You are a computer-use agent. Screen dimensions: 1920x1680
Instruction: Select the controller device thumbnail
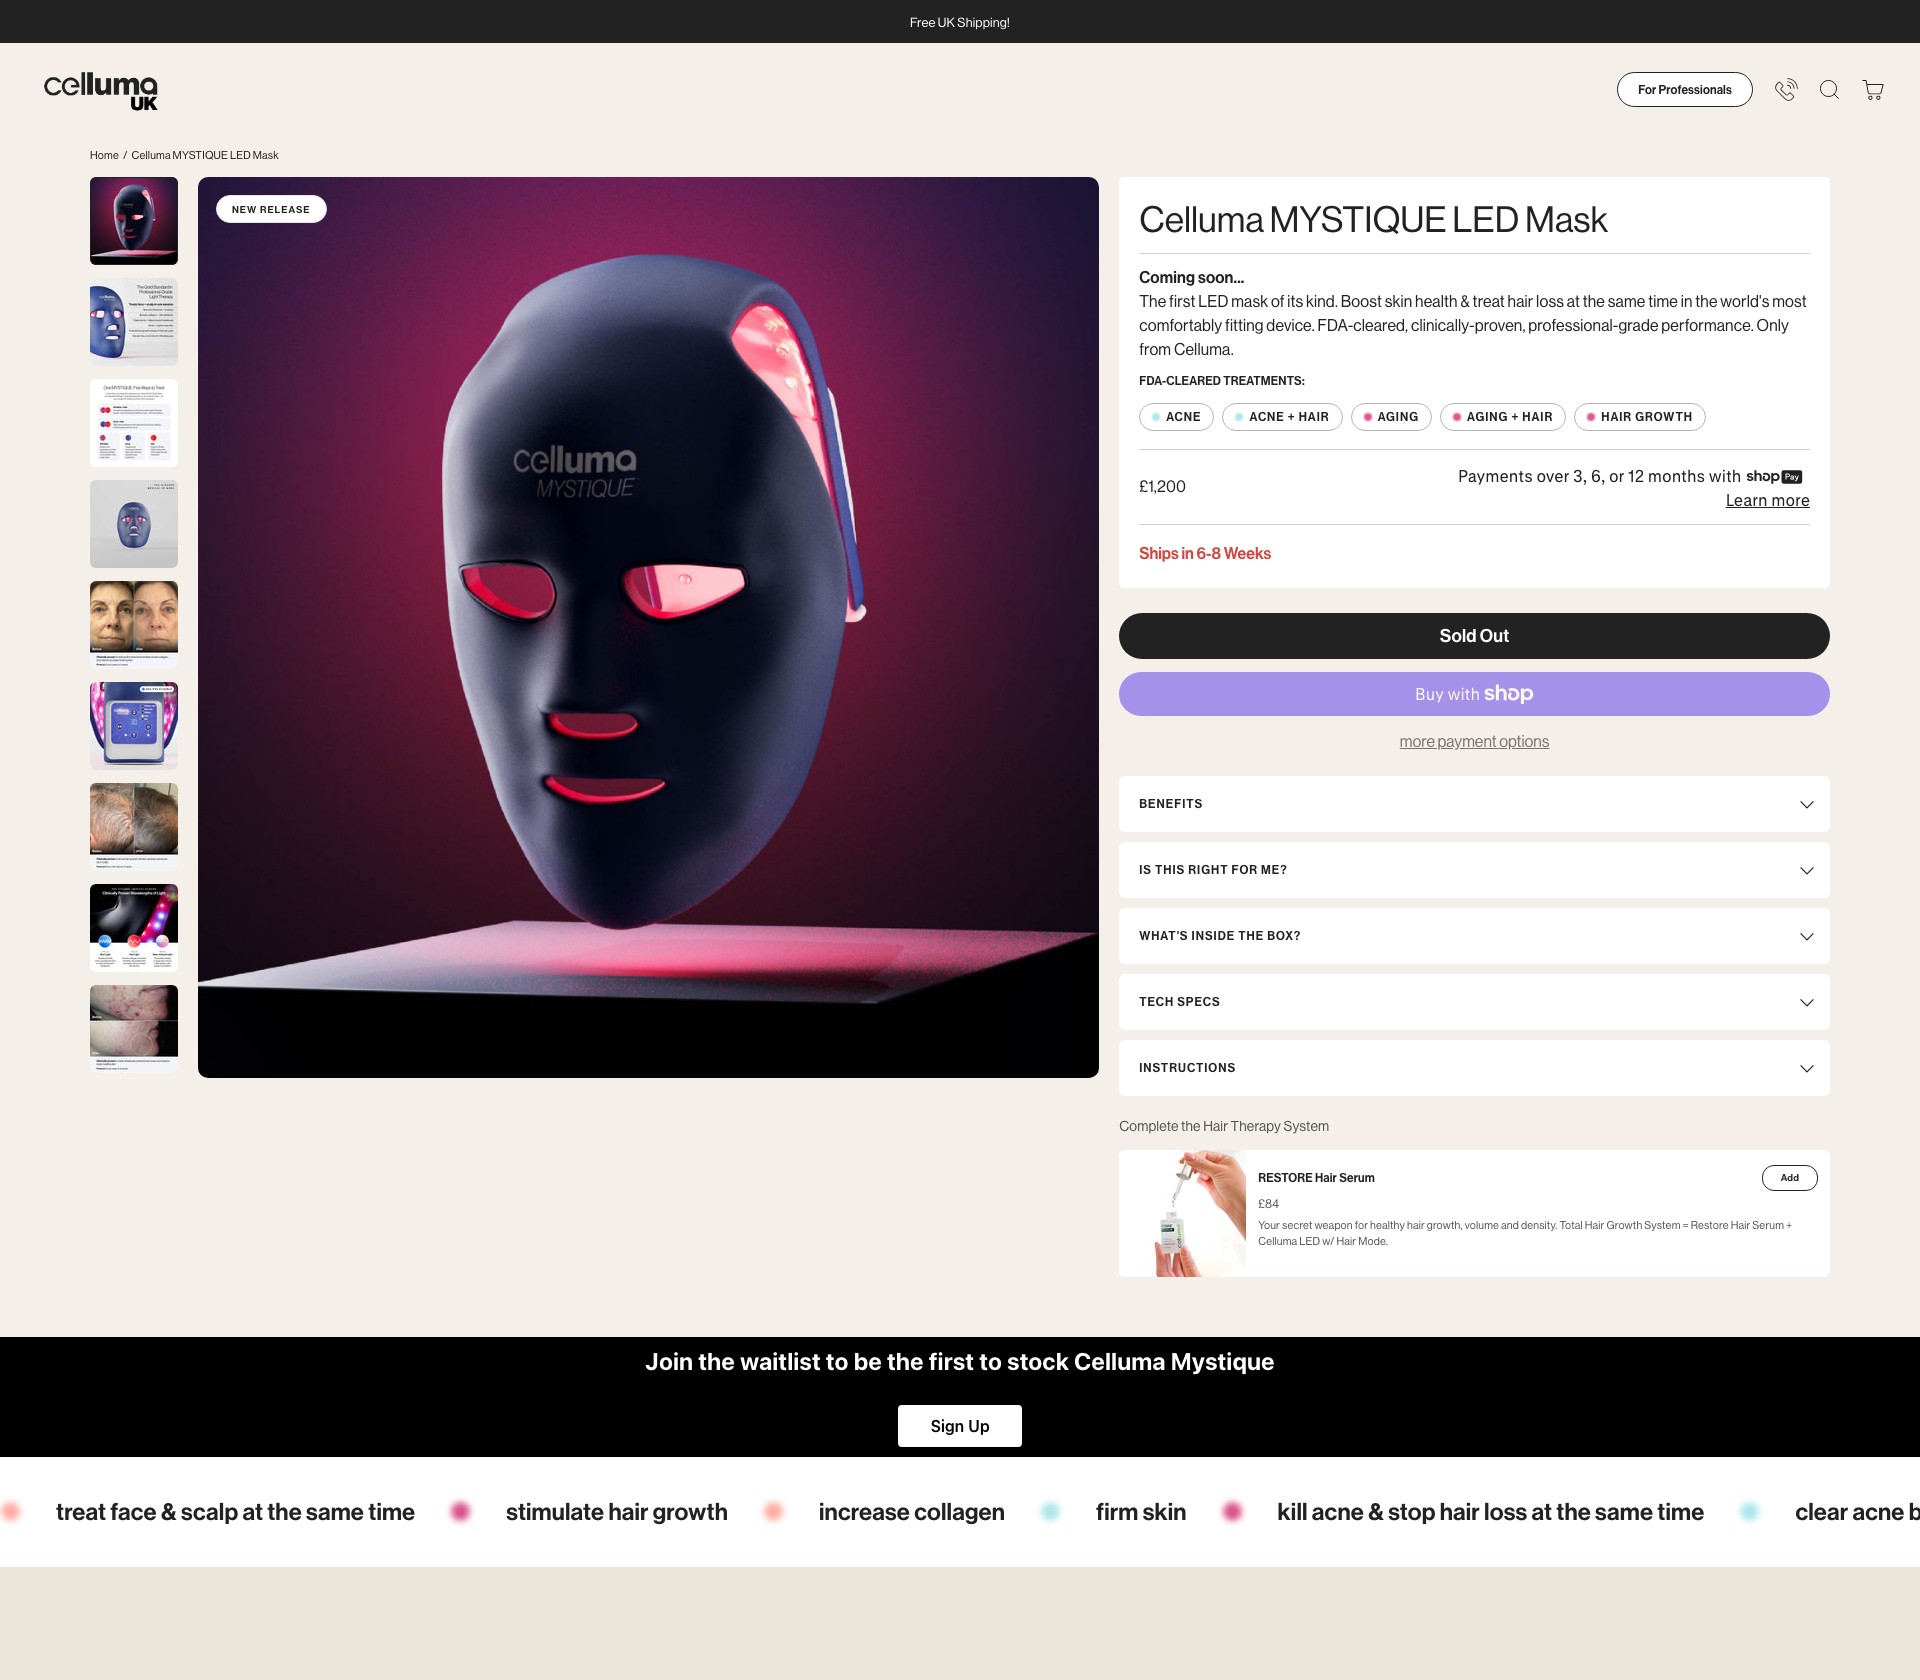pyautogui.click(x=134, y=726)
